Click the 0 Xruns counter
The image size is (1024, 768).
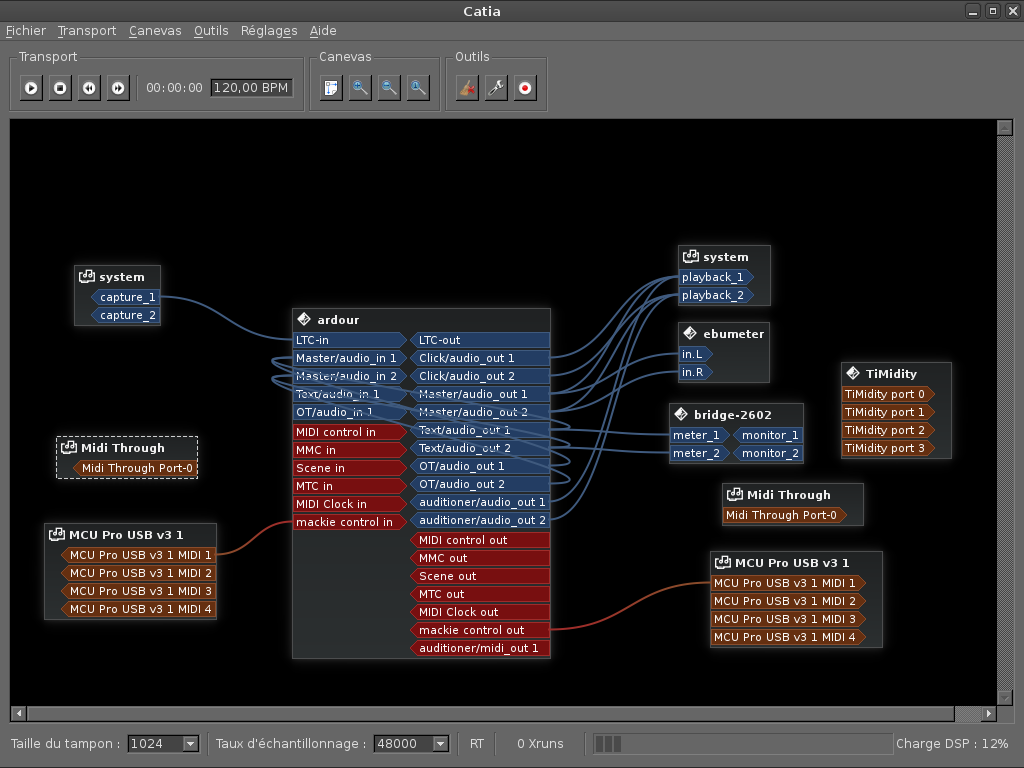540,743
